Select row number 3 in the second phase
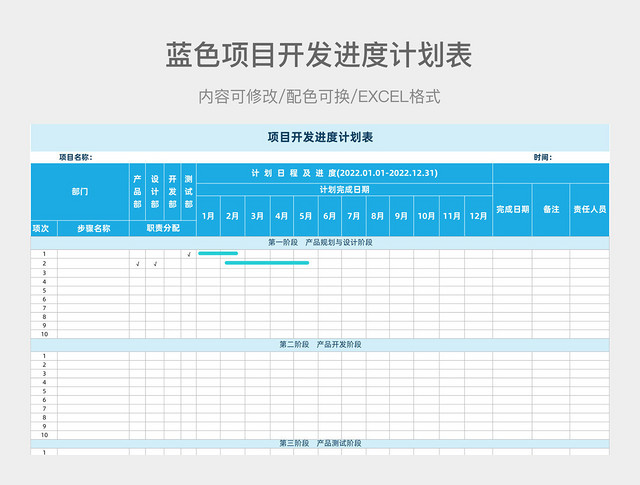This screenshot has height=485, width=640. 44,374
